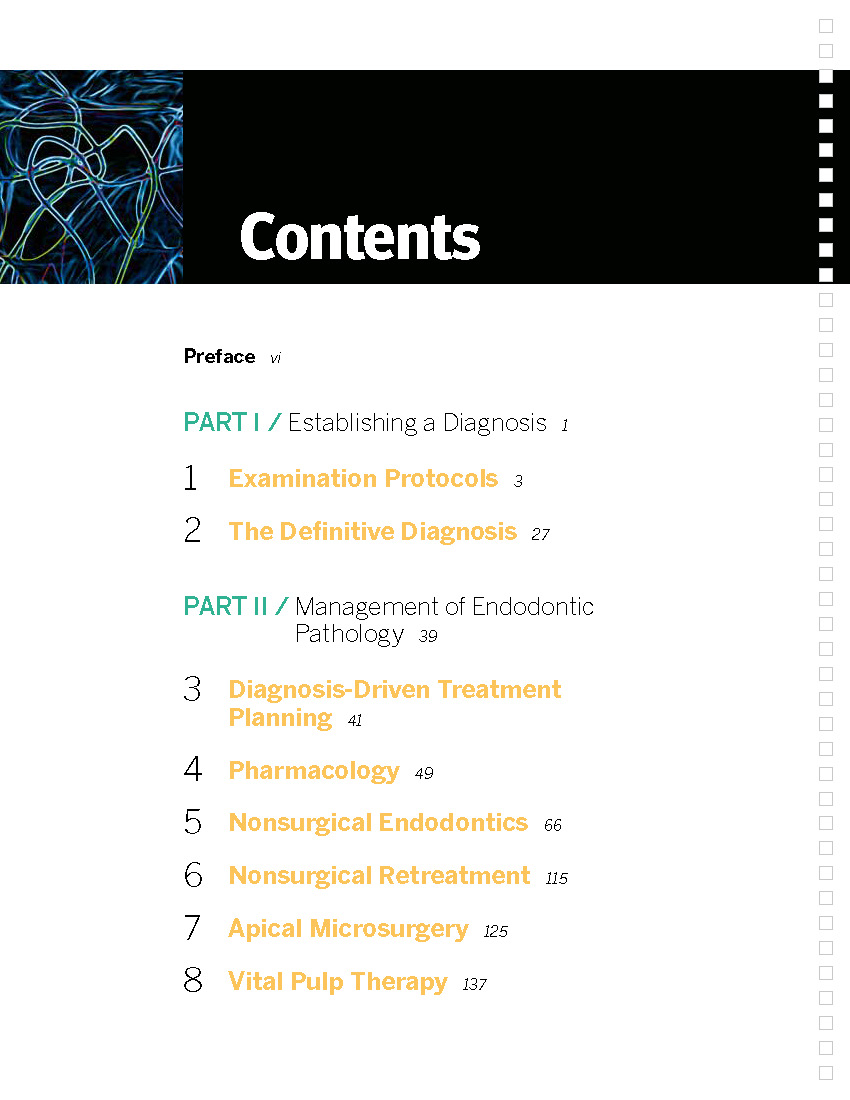This screenshot has height=1100, width=850.
Task: Select the Vital Pulp Therapy chapter
Action: pyautogui.click(x=338, y=981)
